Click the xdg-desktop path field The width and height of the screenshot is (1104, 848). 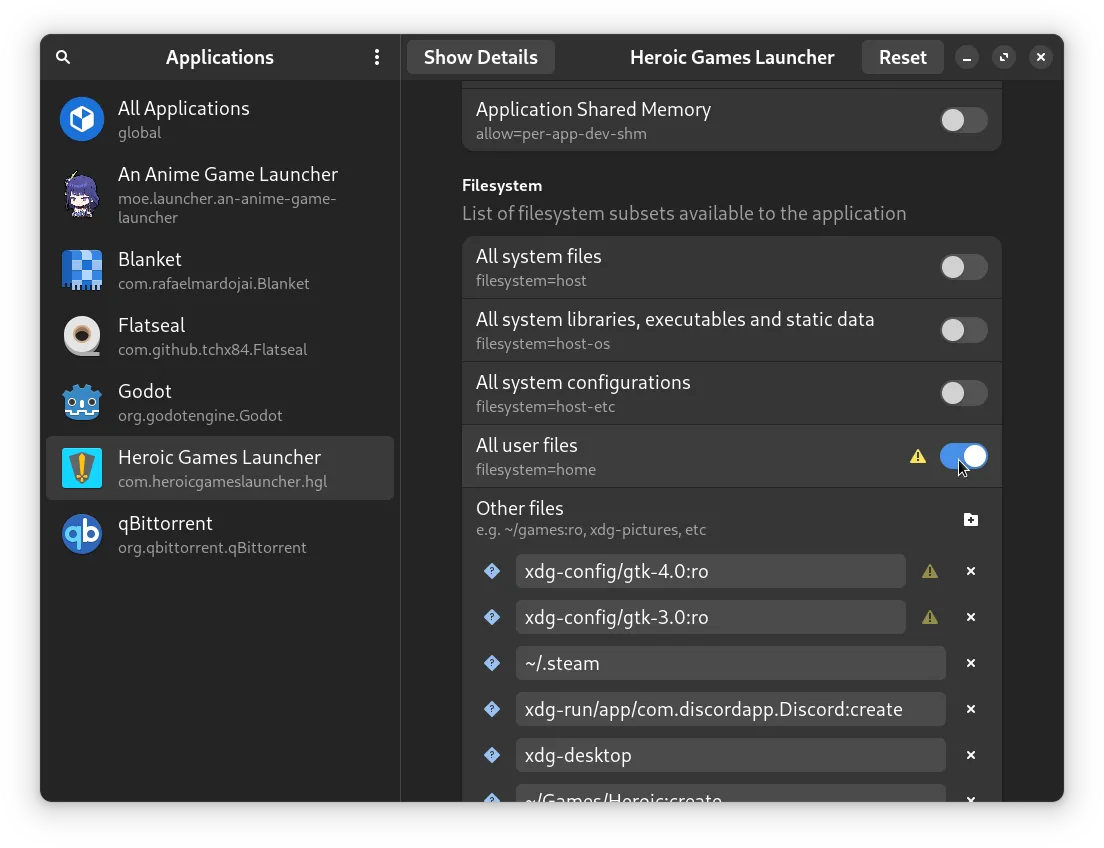730,755
